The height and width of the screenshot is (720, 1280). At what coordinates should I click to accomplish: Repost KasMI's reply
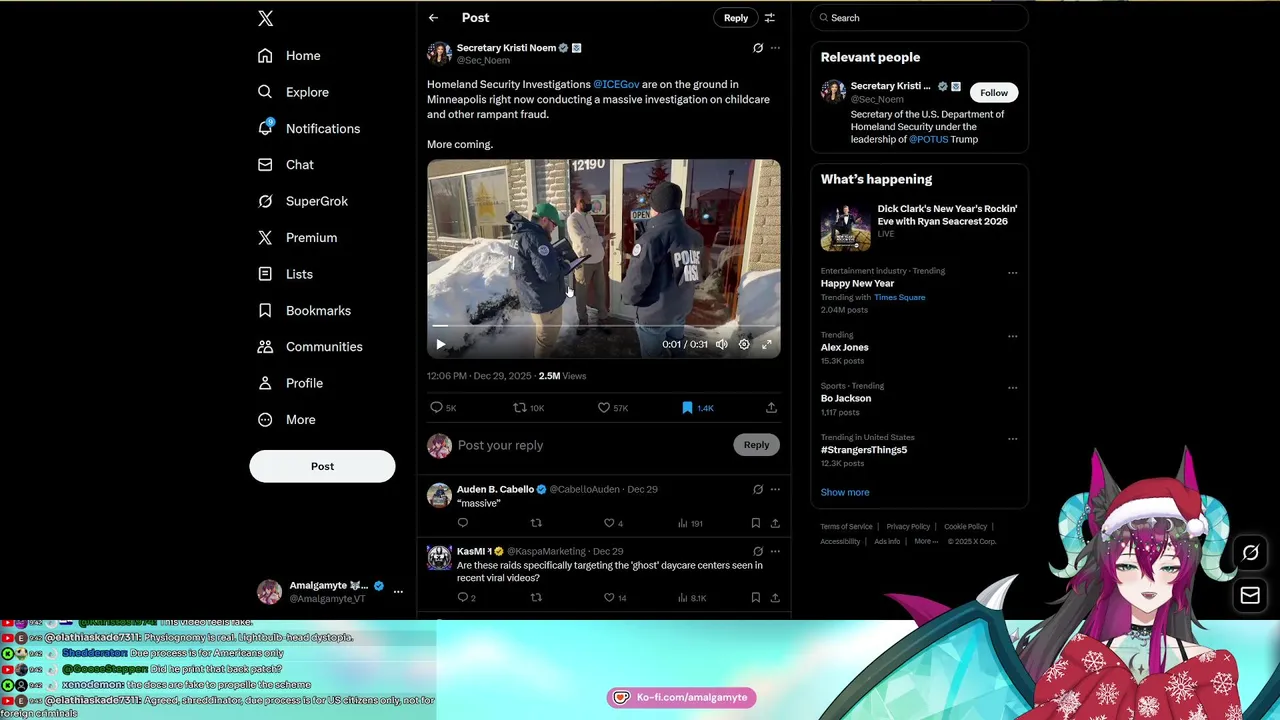(536, 598)
